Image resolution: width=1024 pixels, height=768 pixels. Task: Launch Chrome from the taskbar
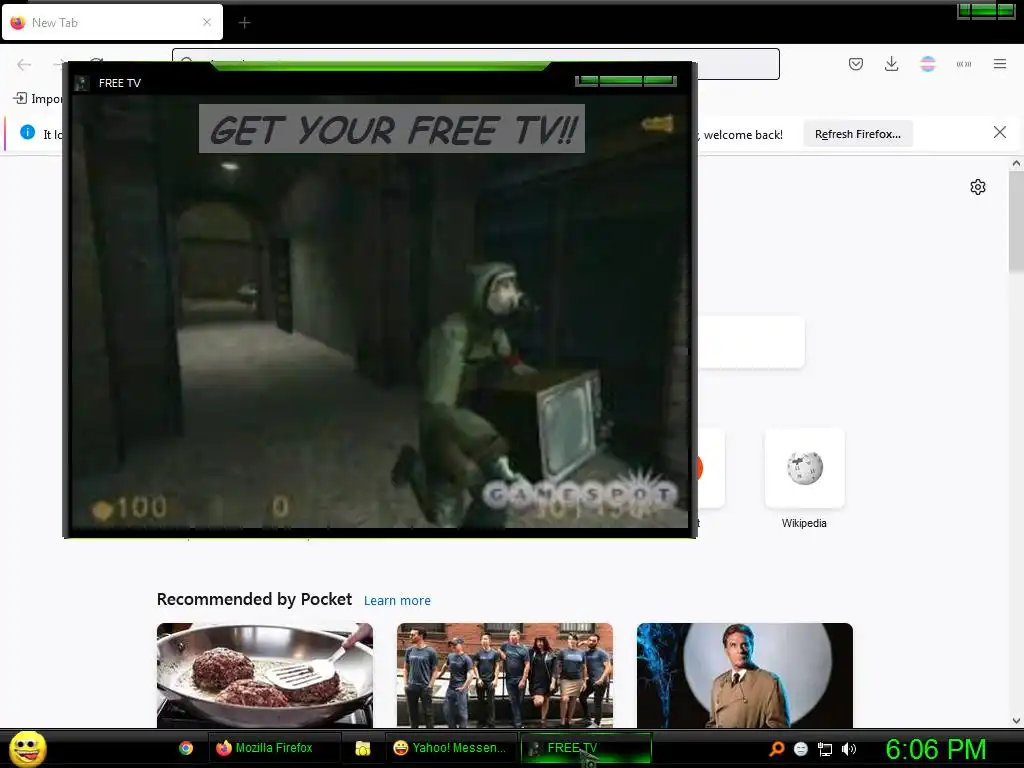tap(186, 748)
